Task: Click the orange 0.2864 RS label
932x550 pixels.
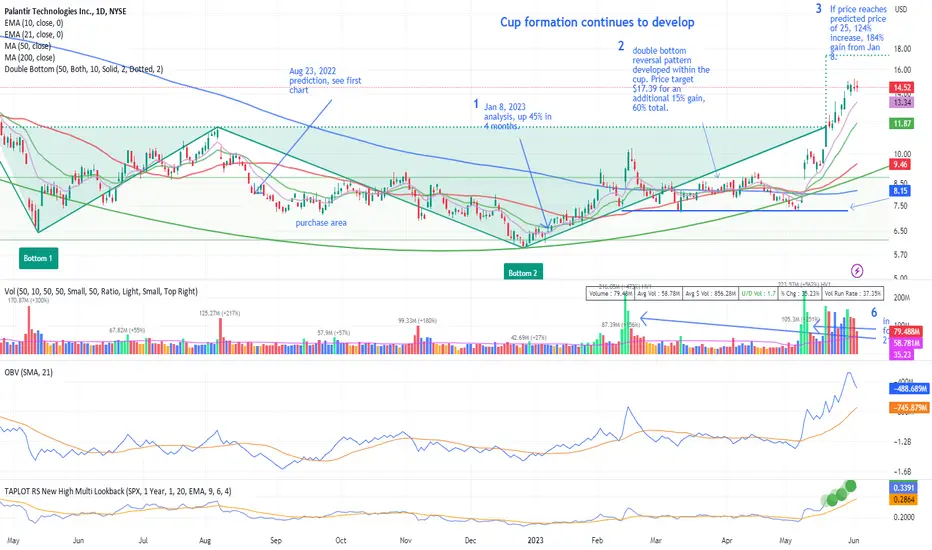Action: (x=903, y=500)
